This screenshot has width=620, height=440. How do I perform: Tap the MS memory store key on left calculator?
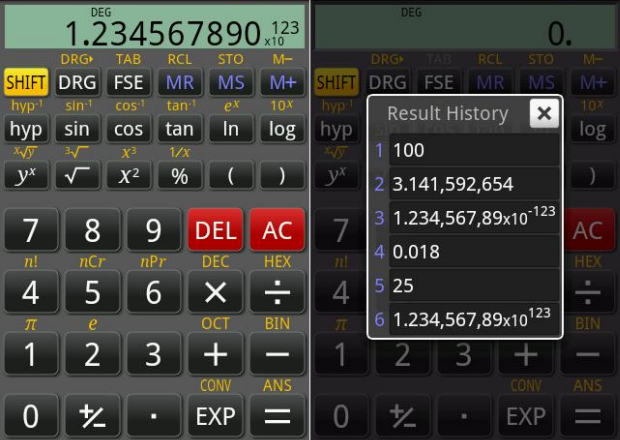(231, 82)
